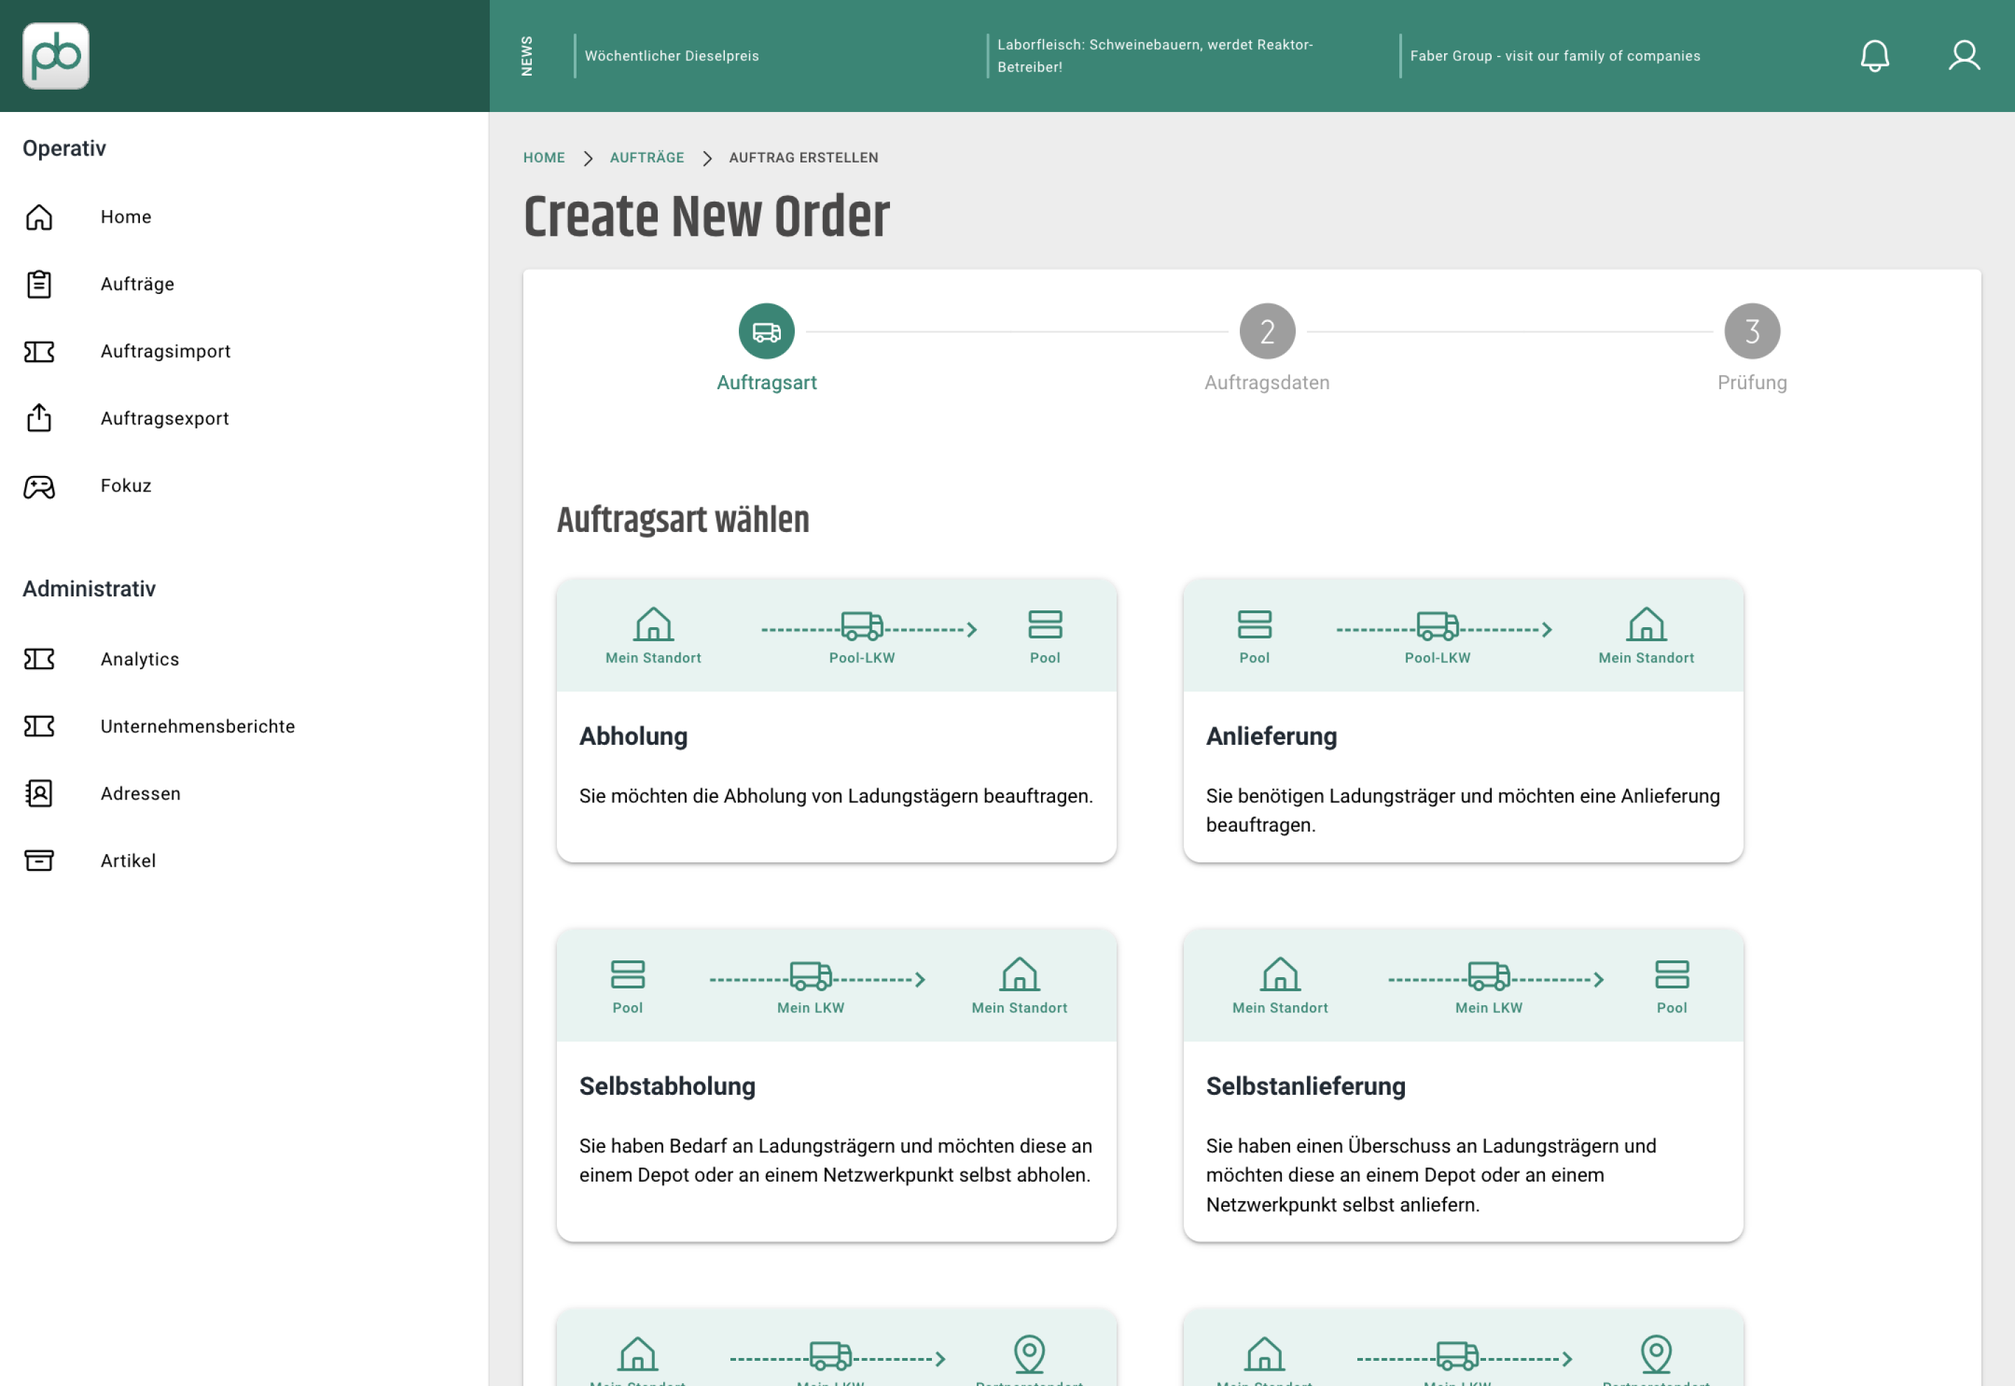Click the Adressen contact book icon
The width and height of the screenshot is (2015, 1386).
click(39, 793)
